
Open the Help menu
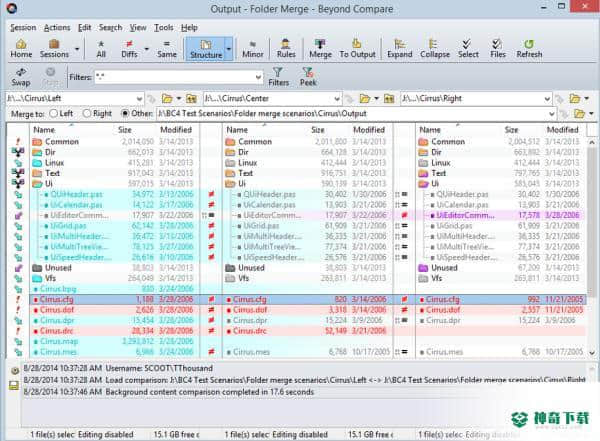(x=189, y=28)
